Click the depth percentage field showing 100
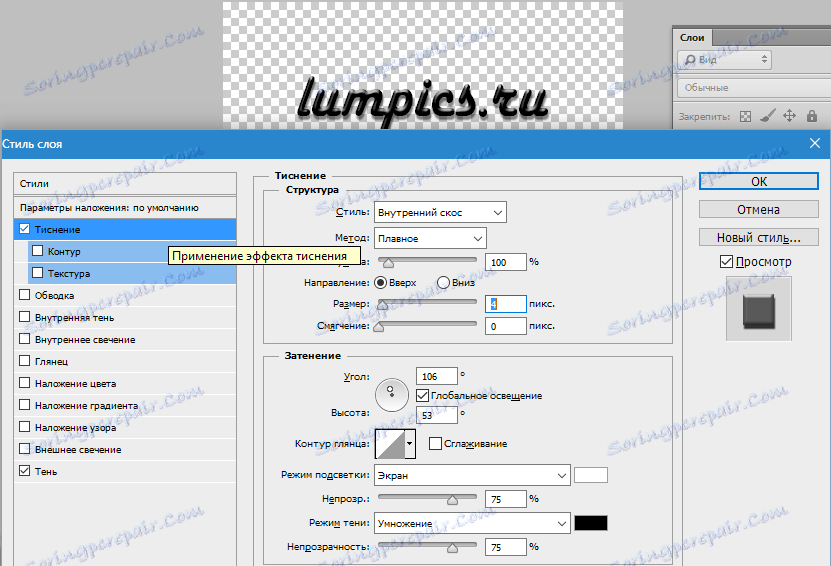Viewport: 831px width, 566px height. tap(506, 262)
